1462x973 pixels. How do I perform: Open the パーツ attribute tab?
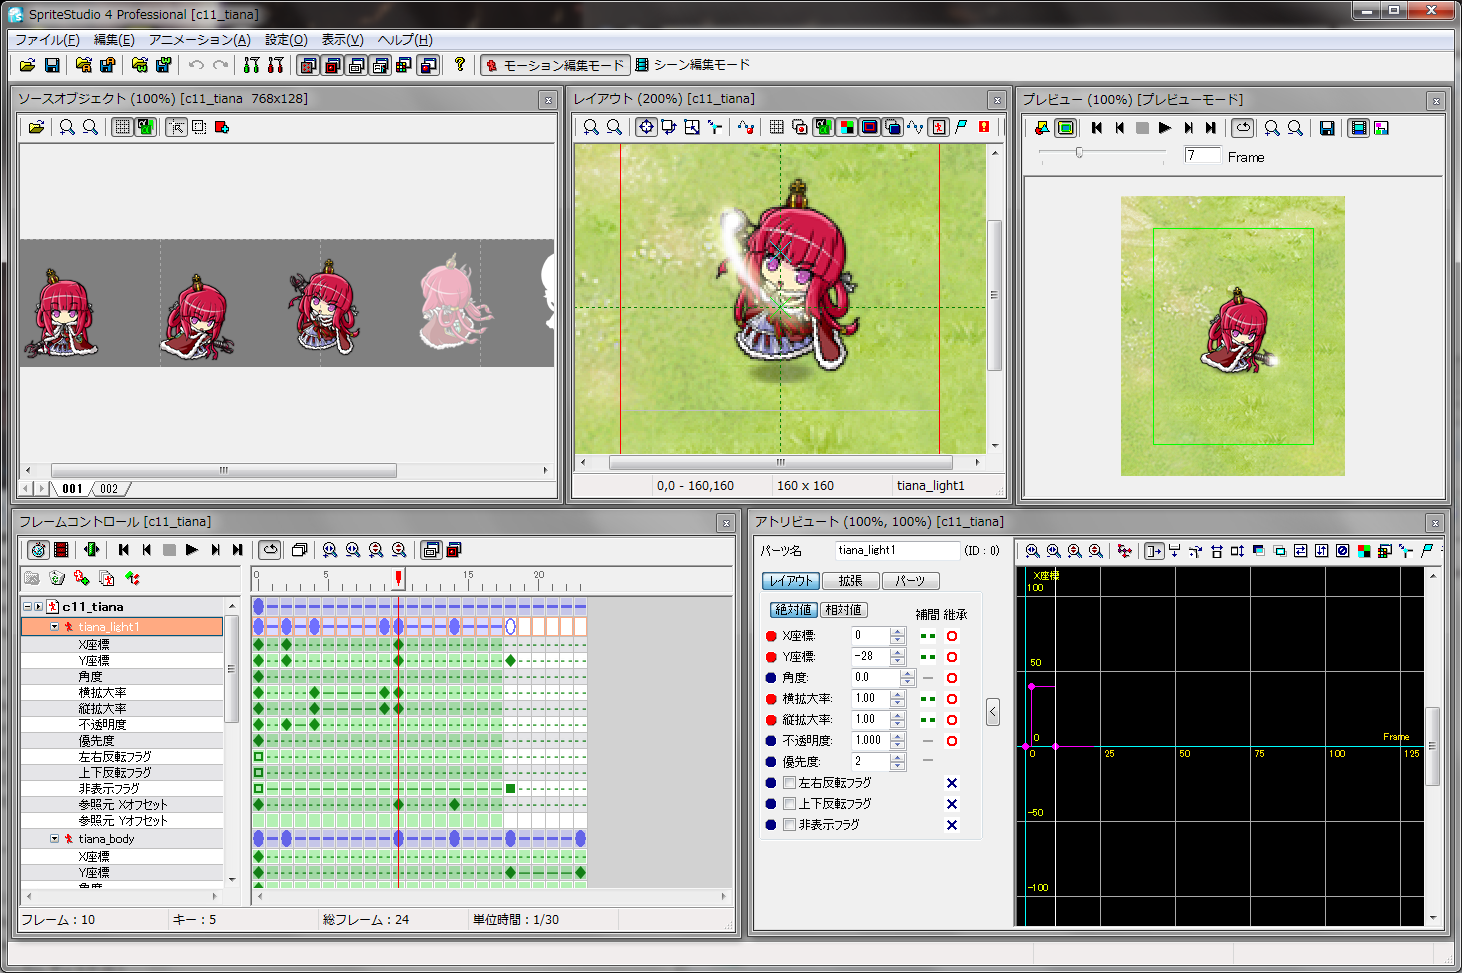910,581
